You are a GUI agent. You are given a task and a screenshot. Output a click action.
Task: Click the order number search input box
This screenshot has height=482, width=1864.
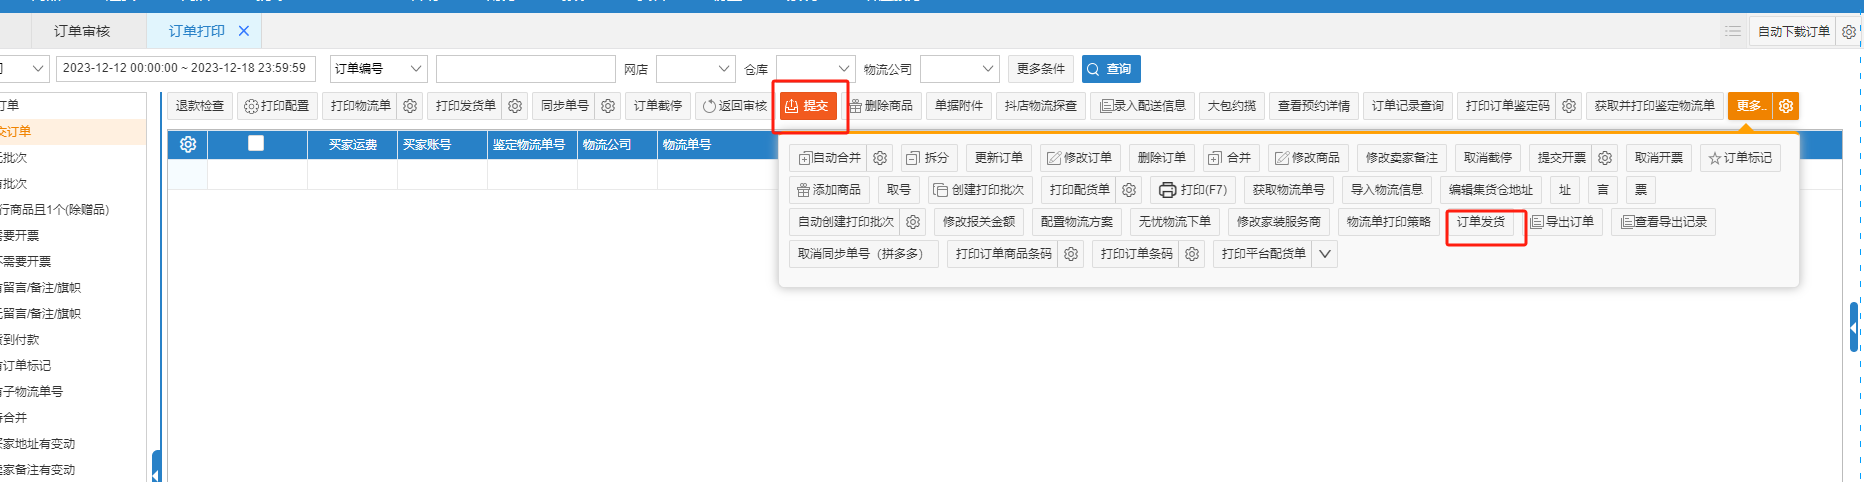[526, 69]
